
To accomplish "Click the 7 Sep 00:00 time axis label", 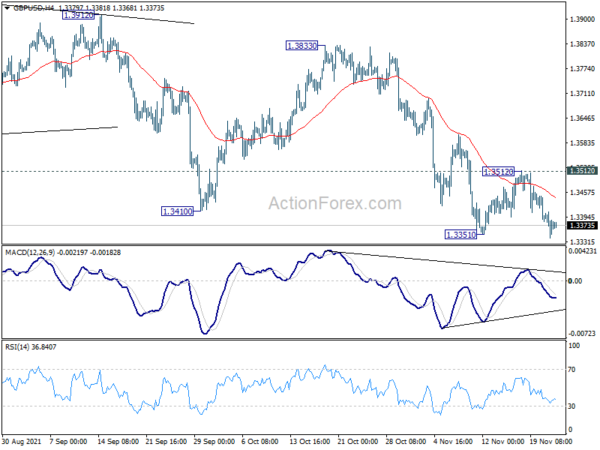I will [x=68, y=442].
